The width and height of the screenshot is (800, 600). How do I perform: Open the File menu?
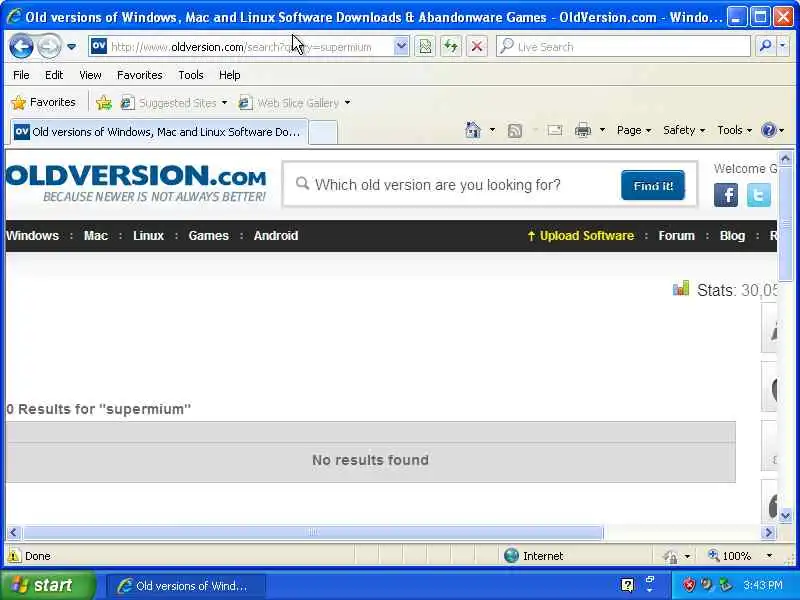21,75
